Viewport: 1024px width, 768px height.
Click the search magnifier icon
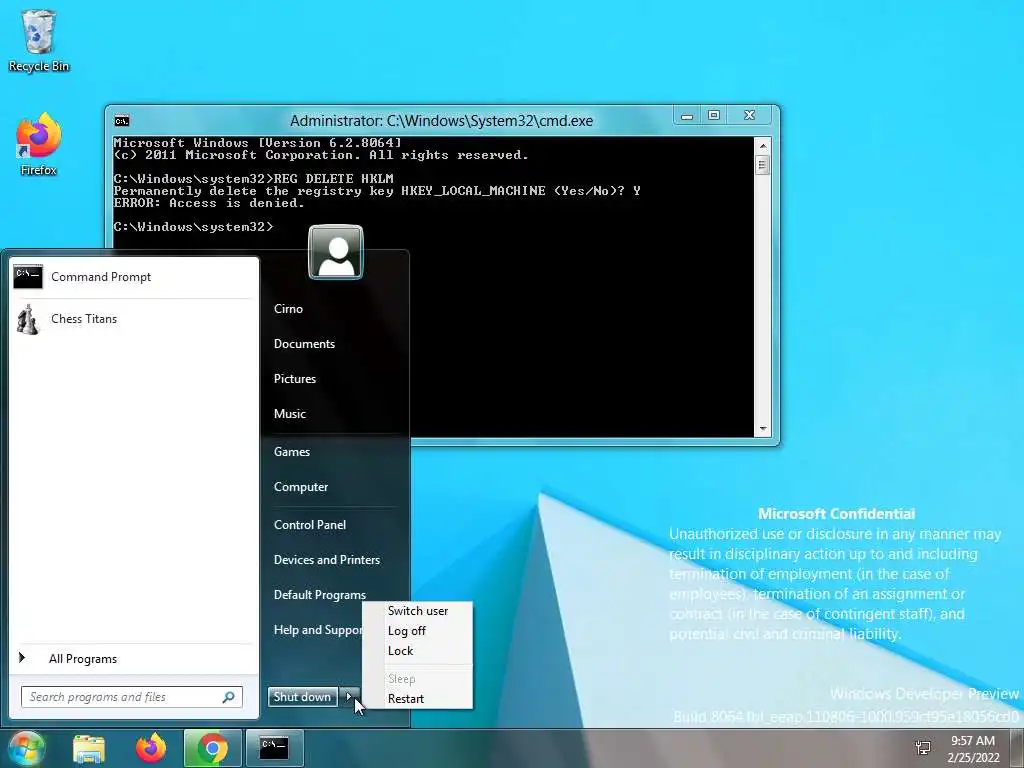(229, 697)
